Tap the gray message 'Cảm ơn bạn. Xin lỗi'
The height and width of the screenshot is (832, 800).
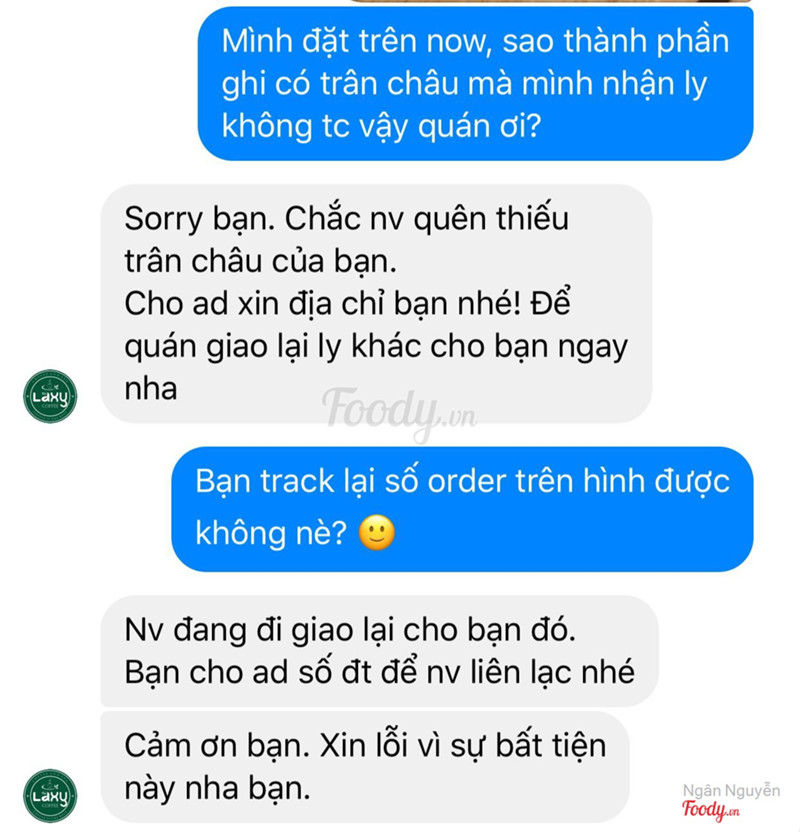click(365, 767)
